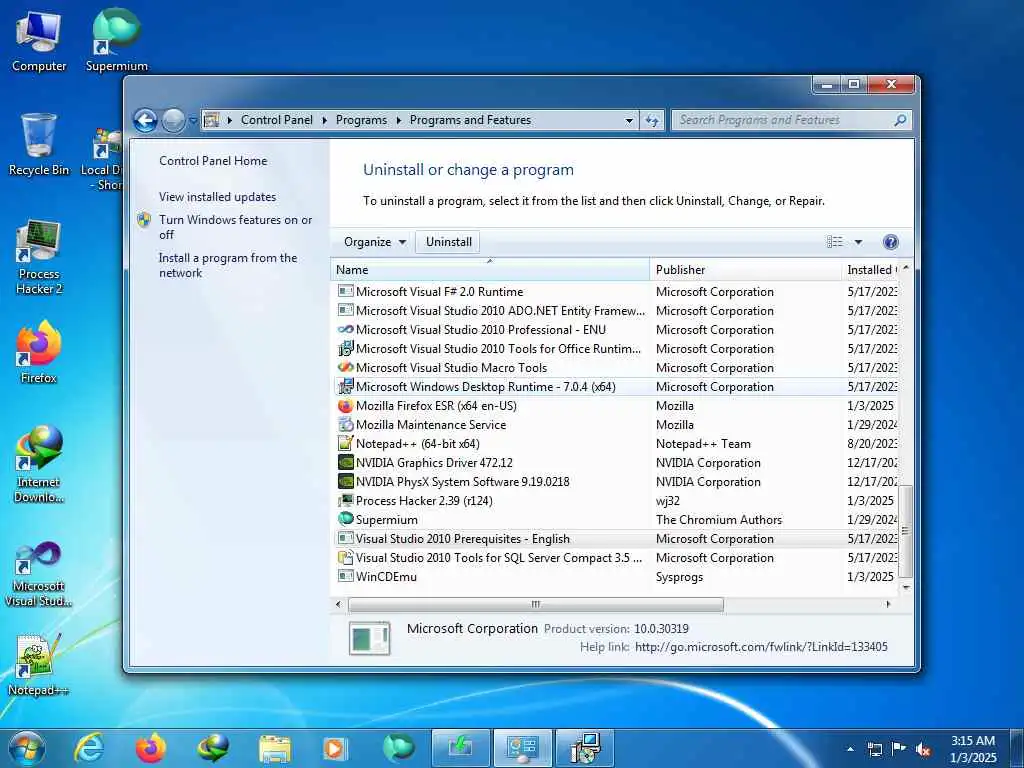Click the taskbar clock showing 3:15 AM
The image size is (1024, 768).
click(x=973, y=749)
